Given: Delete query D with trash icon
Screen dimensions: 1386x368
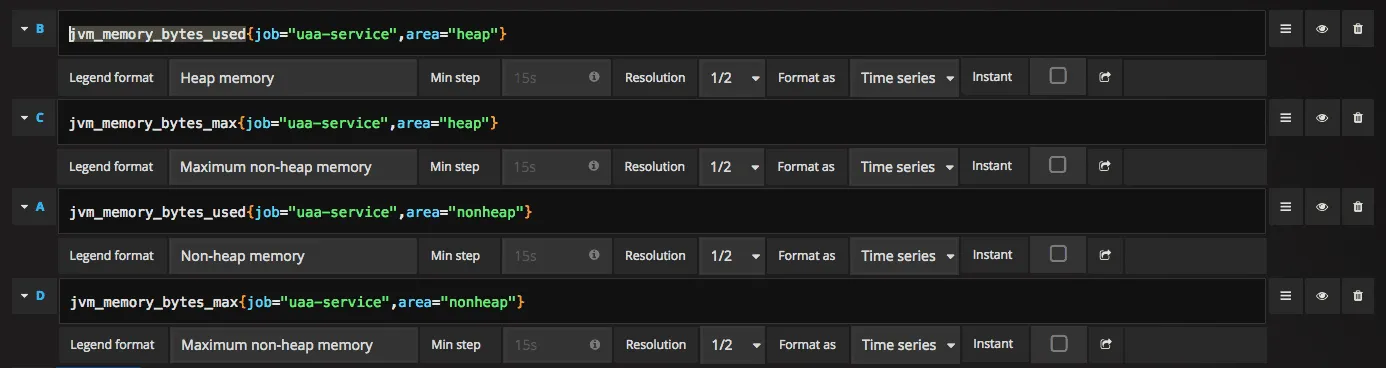Looking at the screenshot, I should tap(1357, 295).
